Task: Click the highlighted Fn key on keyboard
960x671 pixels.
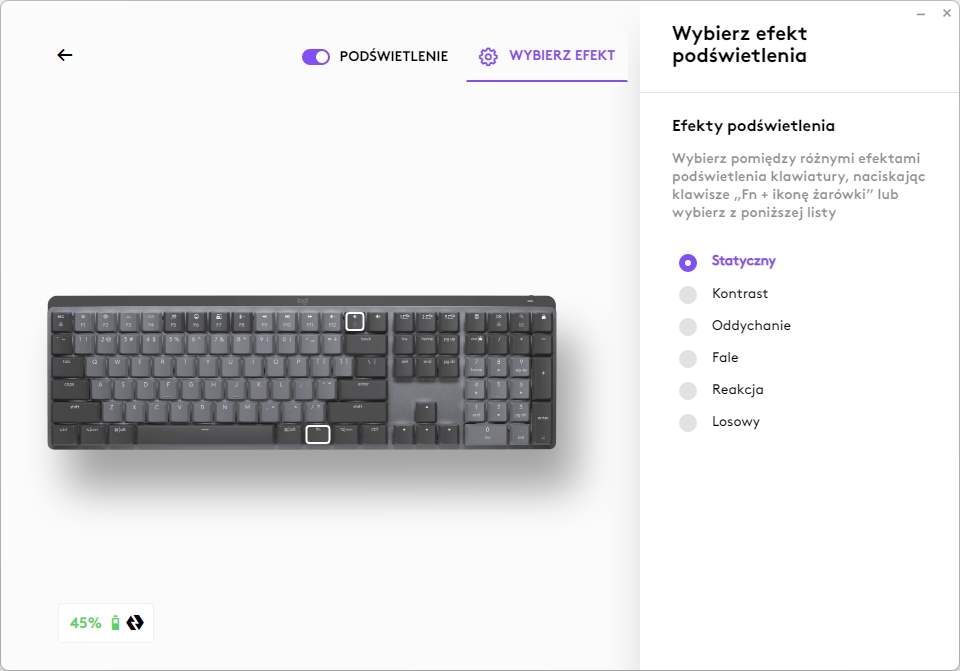Action: click(317, 434)
